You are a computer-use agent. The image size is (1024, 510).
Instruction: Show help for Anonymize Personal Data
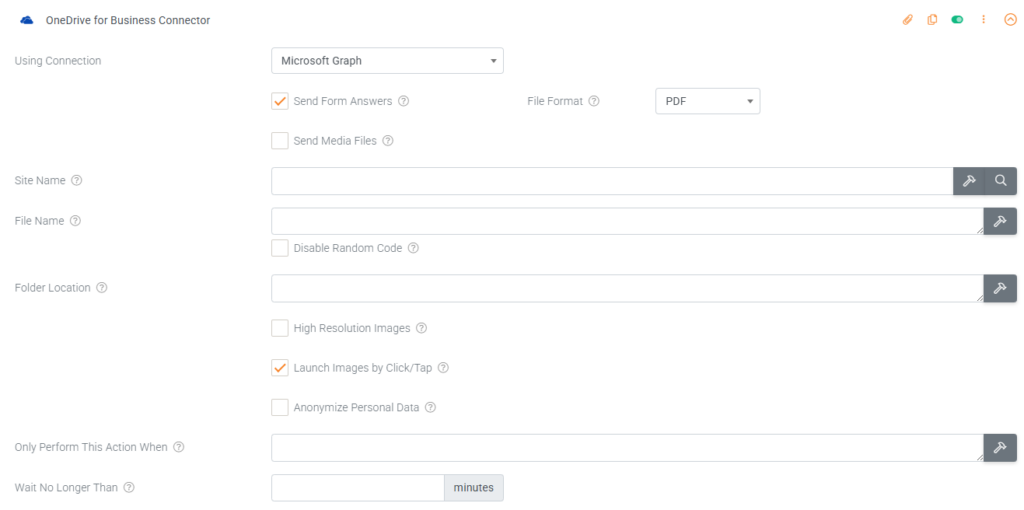tap(430, 407)
